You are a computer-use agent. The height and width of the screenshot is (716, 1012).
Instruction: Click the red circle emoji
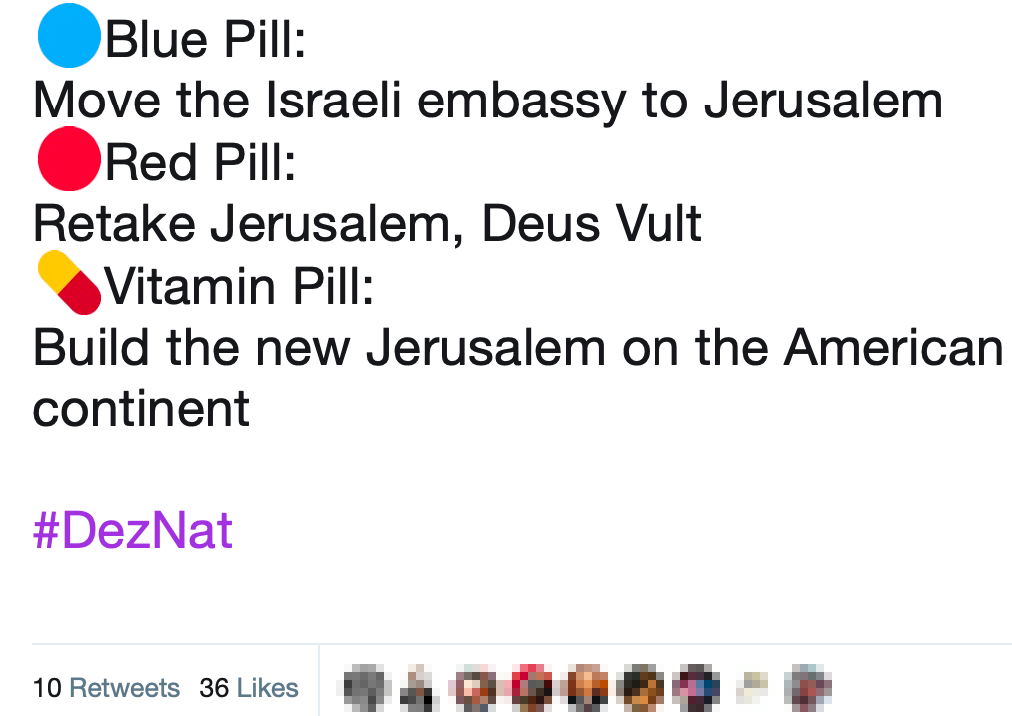[x=69, y=159]
